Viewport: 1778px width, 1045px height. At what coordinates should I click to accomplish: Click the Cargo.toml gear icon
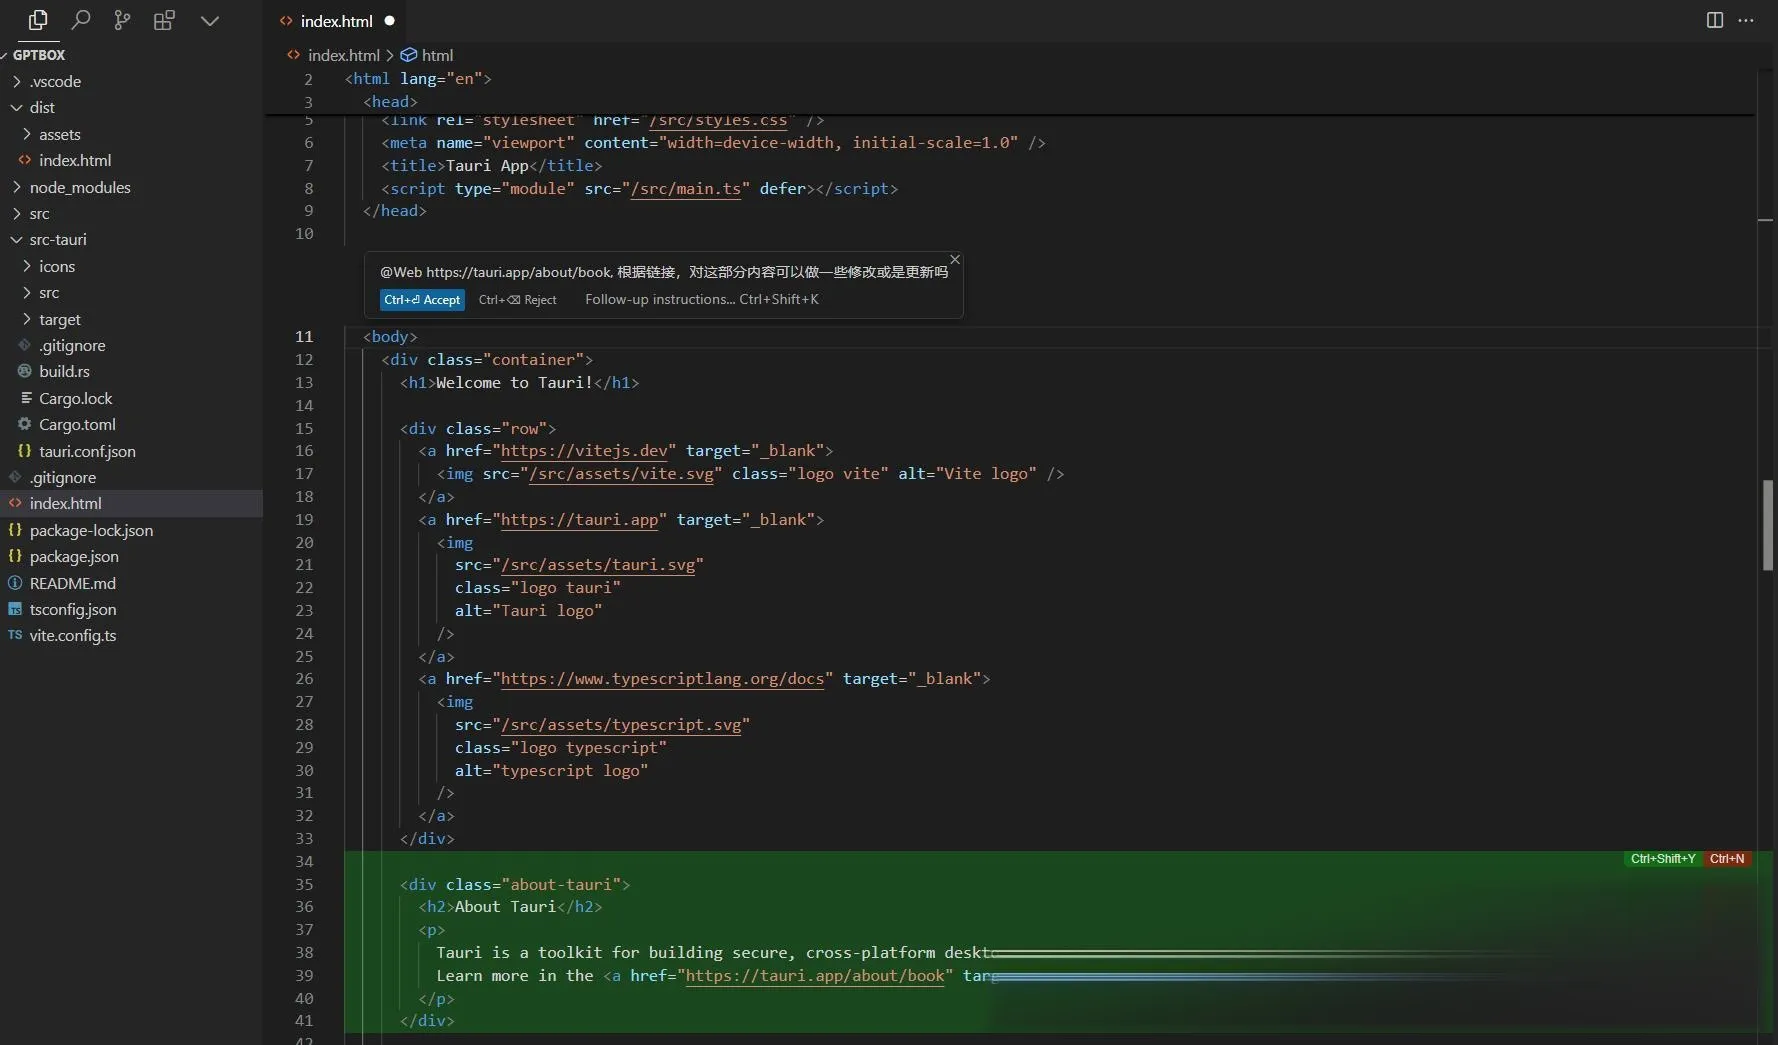coord(25,424)
